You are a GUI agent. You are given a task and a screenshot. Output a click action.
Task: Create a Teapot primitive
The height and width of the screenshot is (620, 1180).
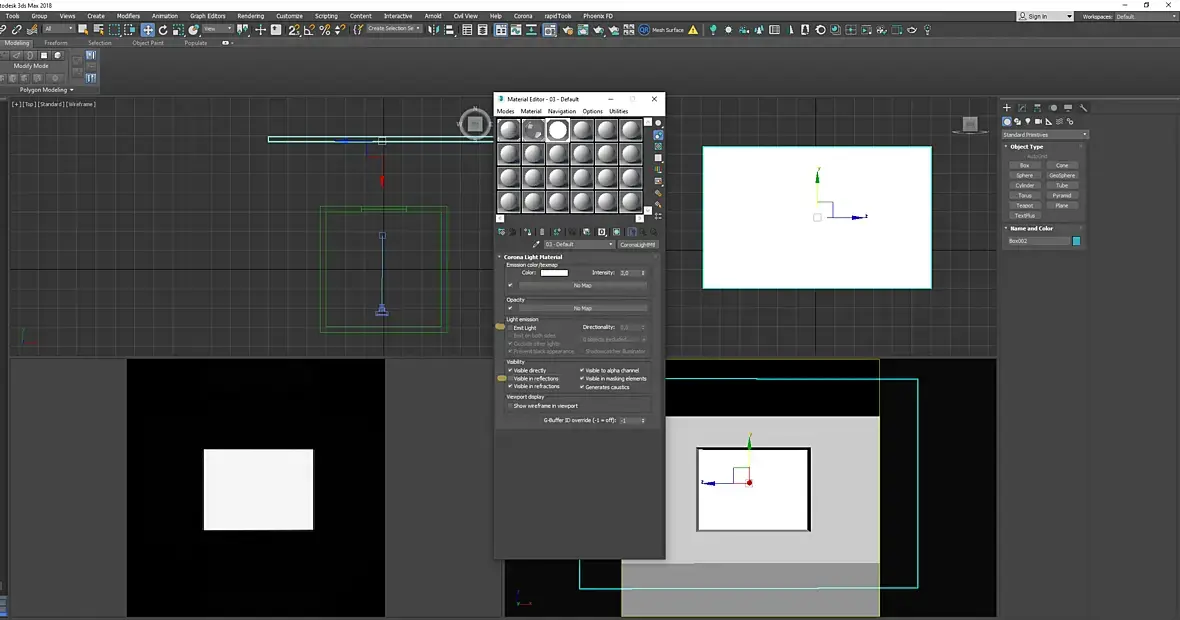pyautogui.click(x=1025, y=206)
